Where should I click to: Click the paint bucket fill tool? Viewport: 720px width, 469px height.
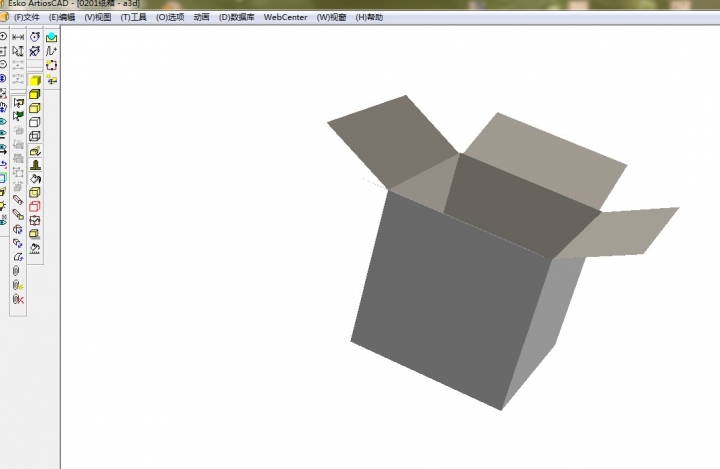tap(35, 178)
